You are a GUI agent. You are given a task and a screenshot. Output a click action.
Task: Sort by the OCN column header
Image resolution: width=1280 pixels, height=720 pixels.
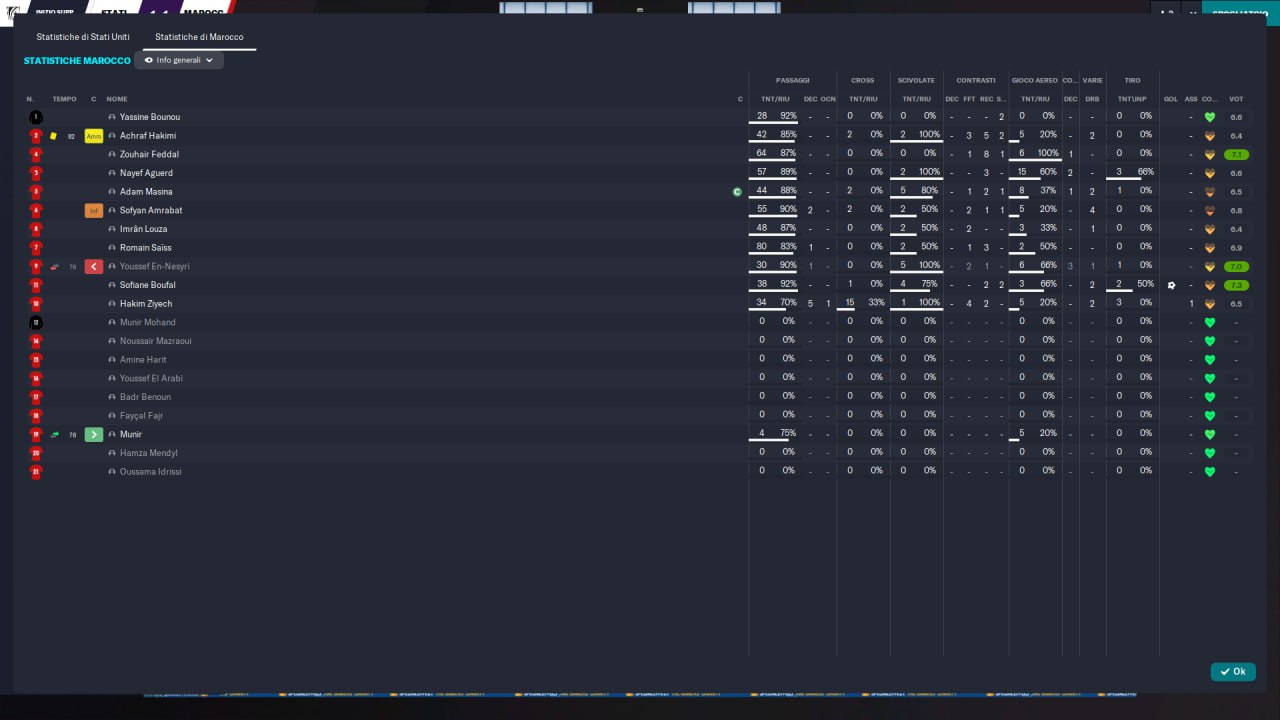828,99
